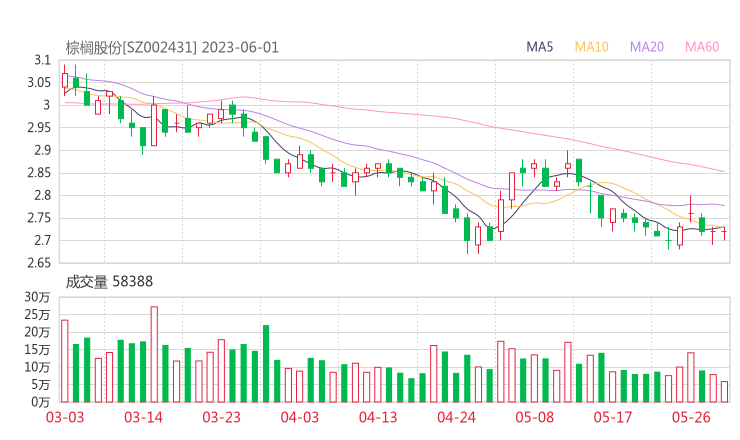Click the 0万 volume axis label
The width and height of the screenshot is (740, 440).
coord(41,402)
